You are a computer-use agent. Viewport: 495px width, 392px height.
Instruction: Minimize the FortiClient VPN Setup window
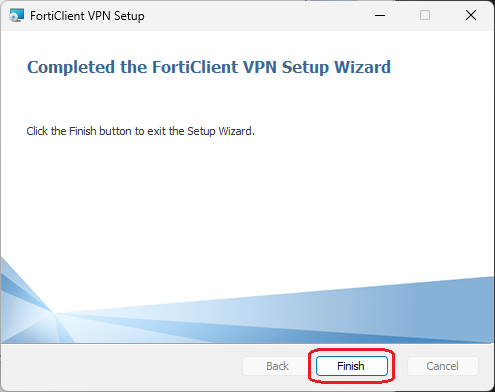point(380,15)
